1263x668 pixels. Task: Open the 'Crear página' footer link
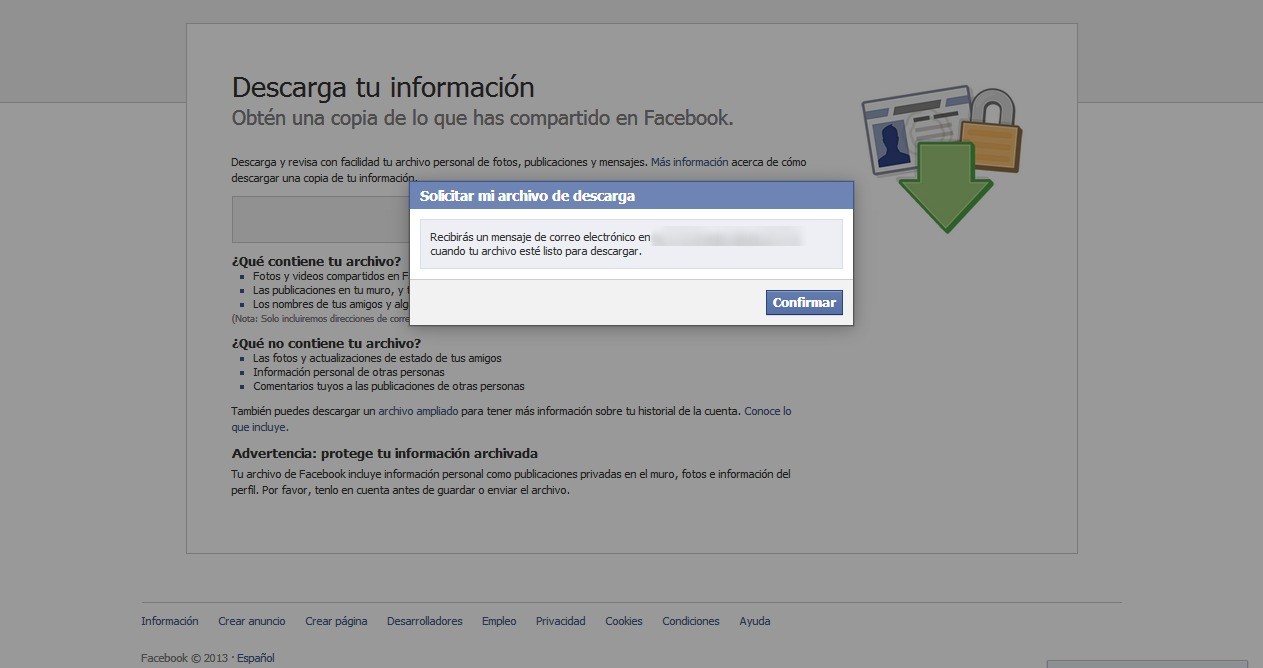click(x=336, y=621)
